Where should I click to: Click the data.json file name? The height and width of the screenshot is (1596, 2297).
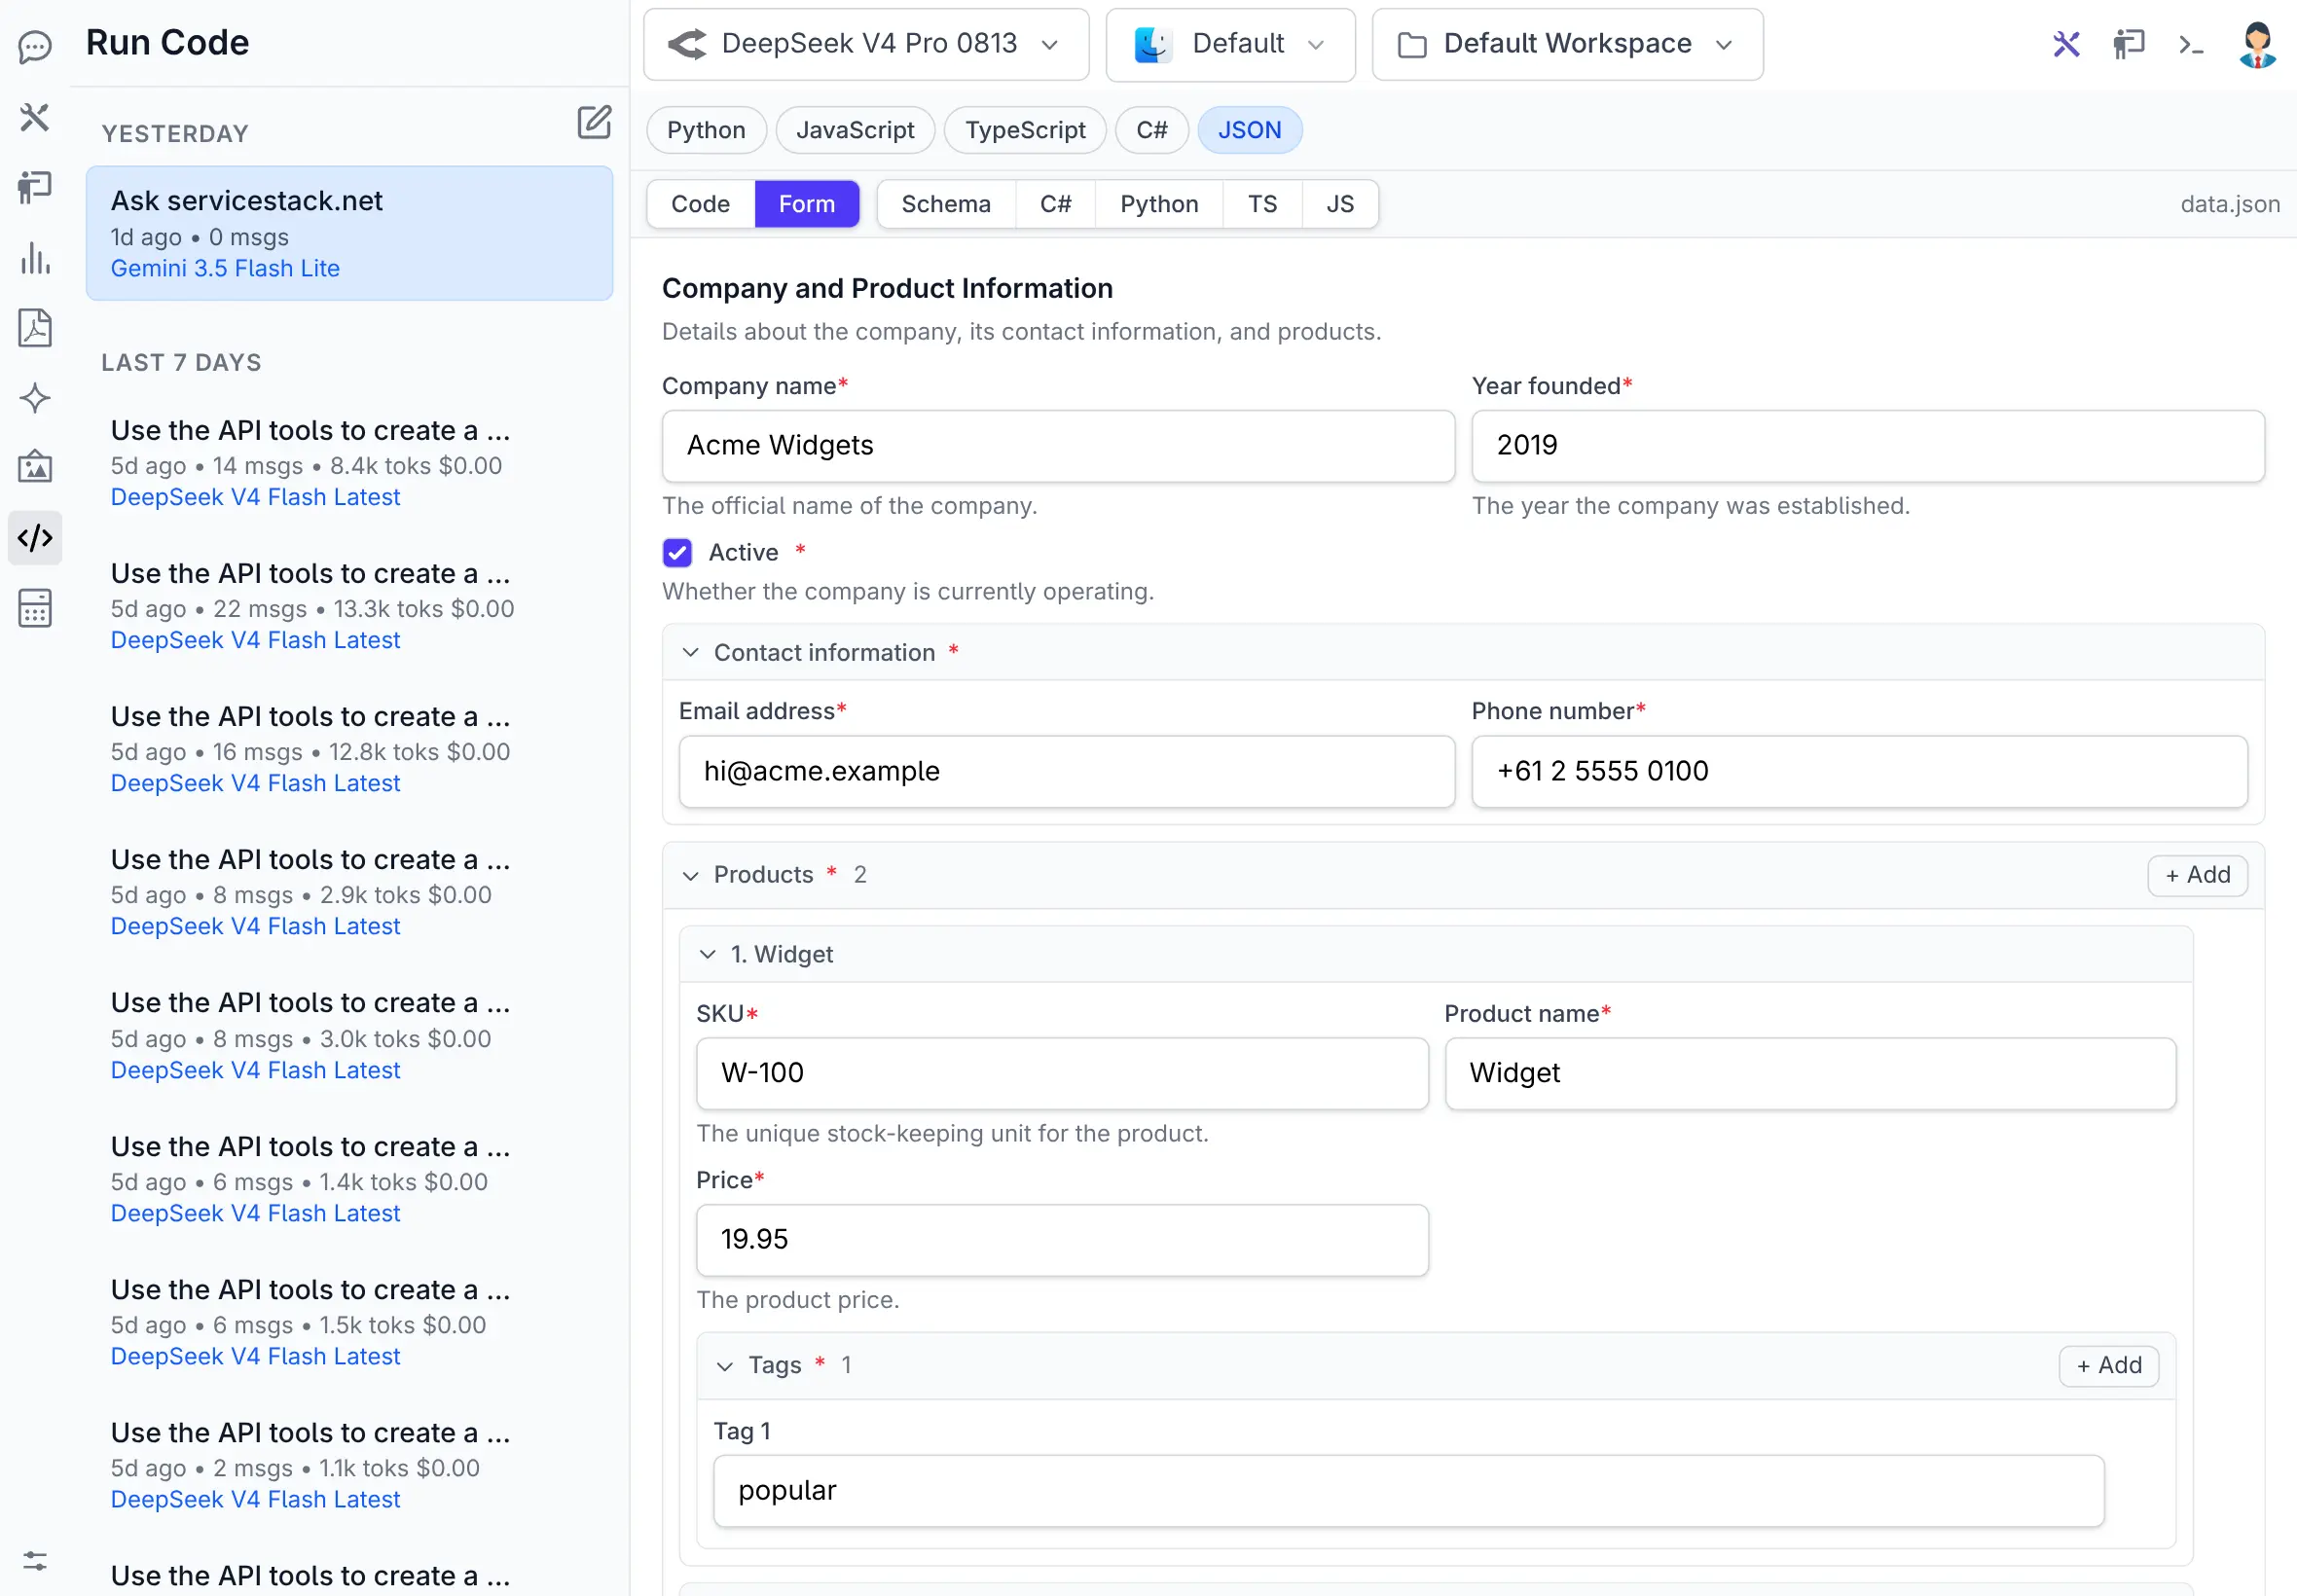[x=2230, y=204]
